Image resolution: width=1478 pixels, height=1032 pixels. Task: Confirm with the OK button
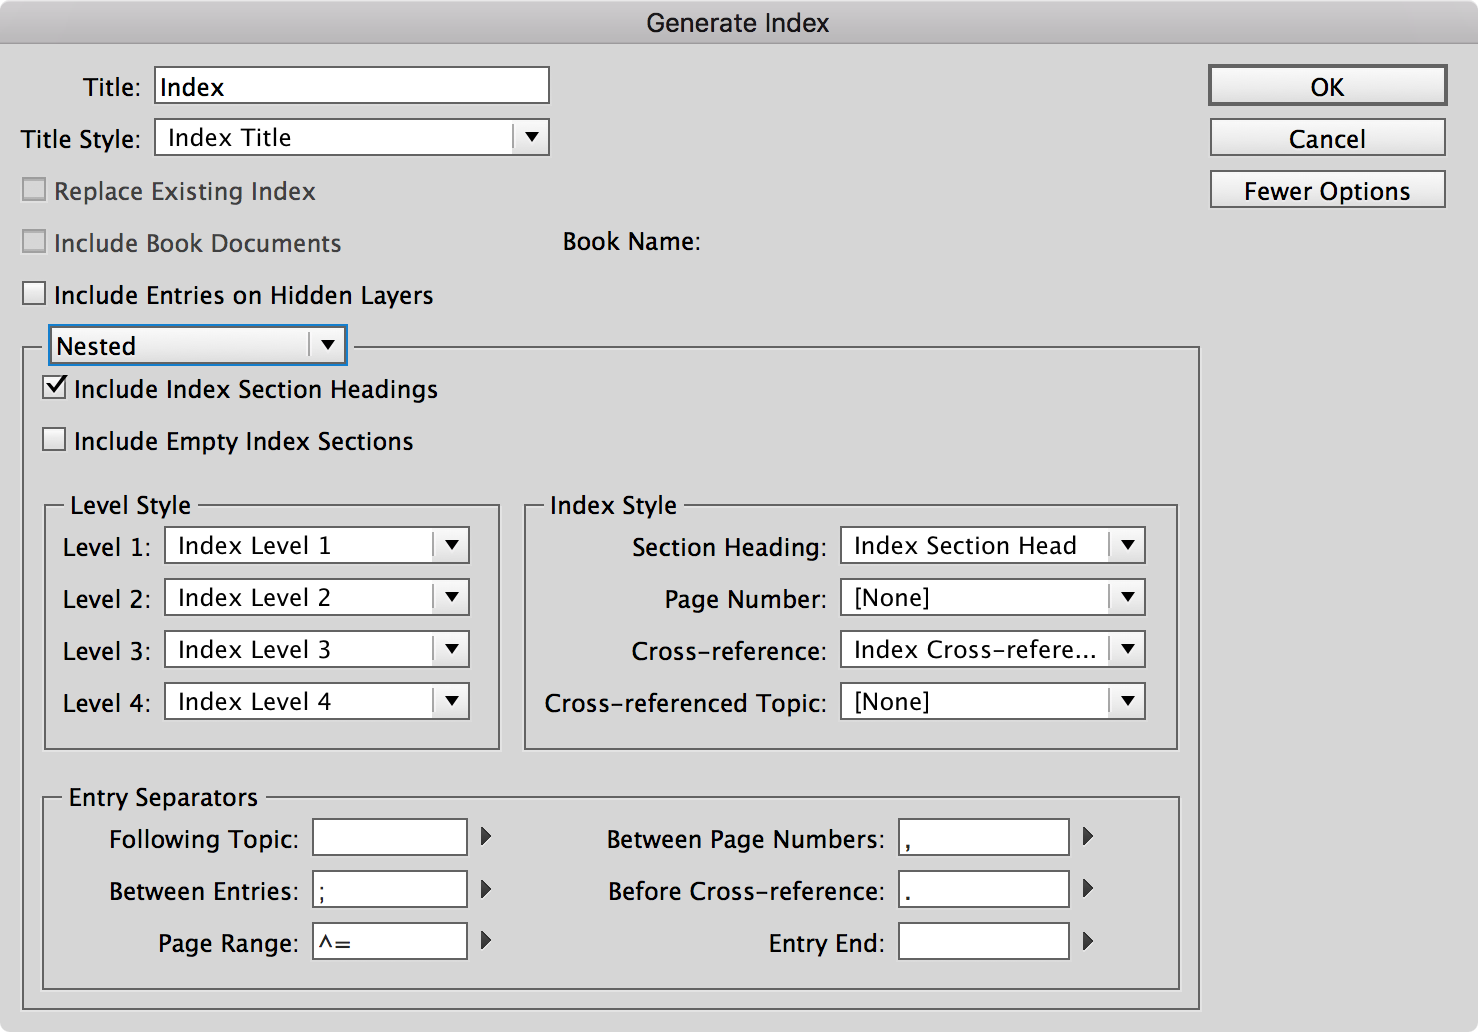click(1327, 86)
